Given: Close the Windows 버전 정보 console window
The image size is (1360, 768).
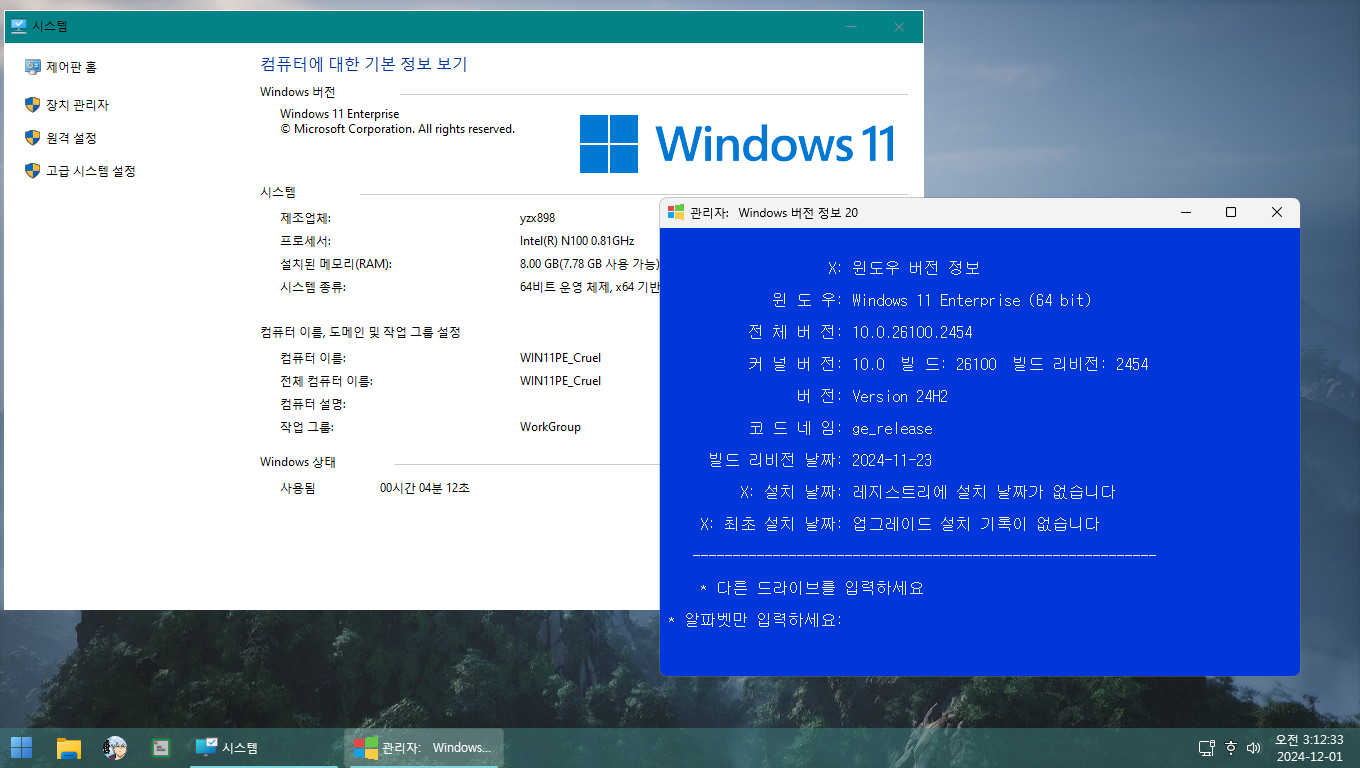Looking at the screenshot, I should [x=1277, y=212].
